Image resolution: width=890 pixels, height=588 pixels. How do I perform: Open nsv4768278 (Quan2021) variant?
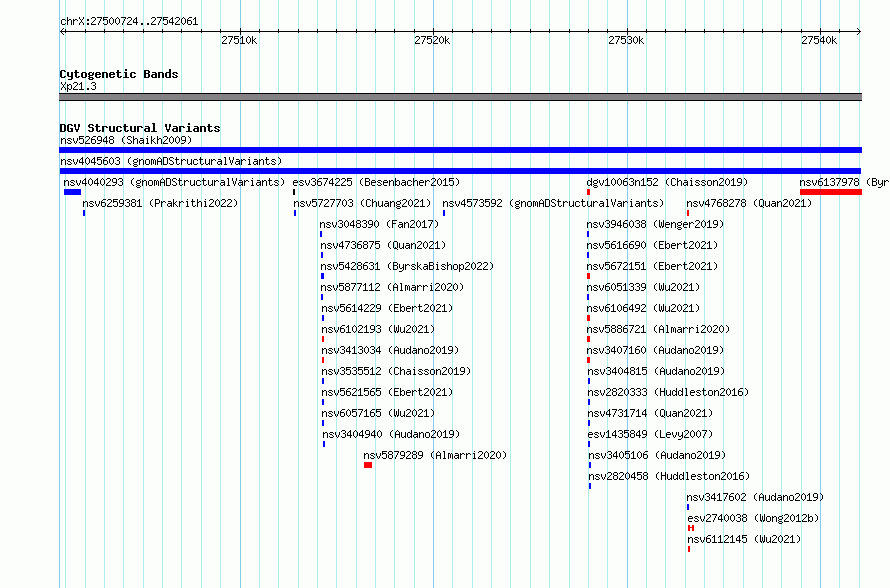[x=749, y=203]
